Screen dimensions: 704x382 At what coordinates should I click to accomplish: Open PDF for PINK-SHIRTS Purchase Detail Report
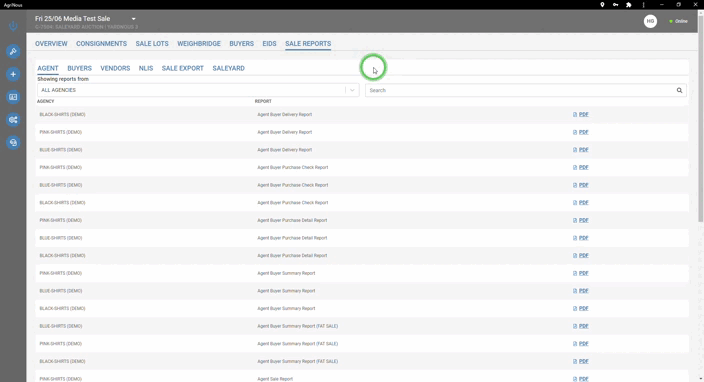[x=583, y=220]
